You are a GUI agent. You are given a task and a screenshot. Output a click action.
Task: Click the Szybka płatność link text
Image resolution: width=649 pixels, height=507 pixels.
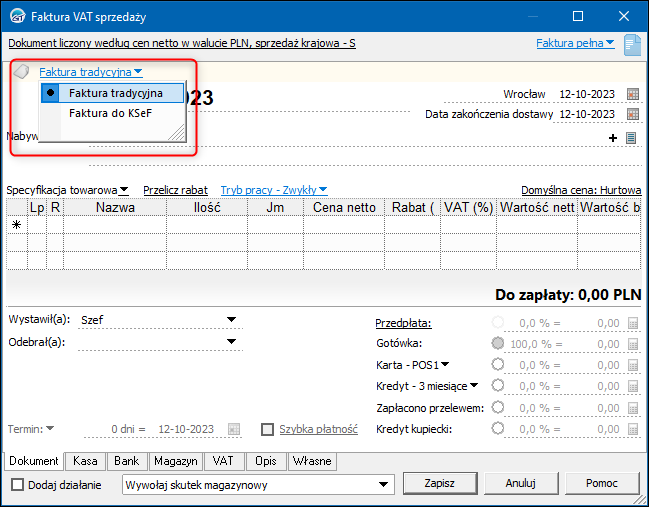318,429
